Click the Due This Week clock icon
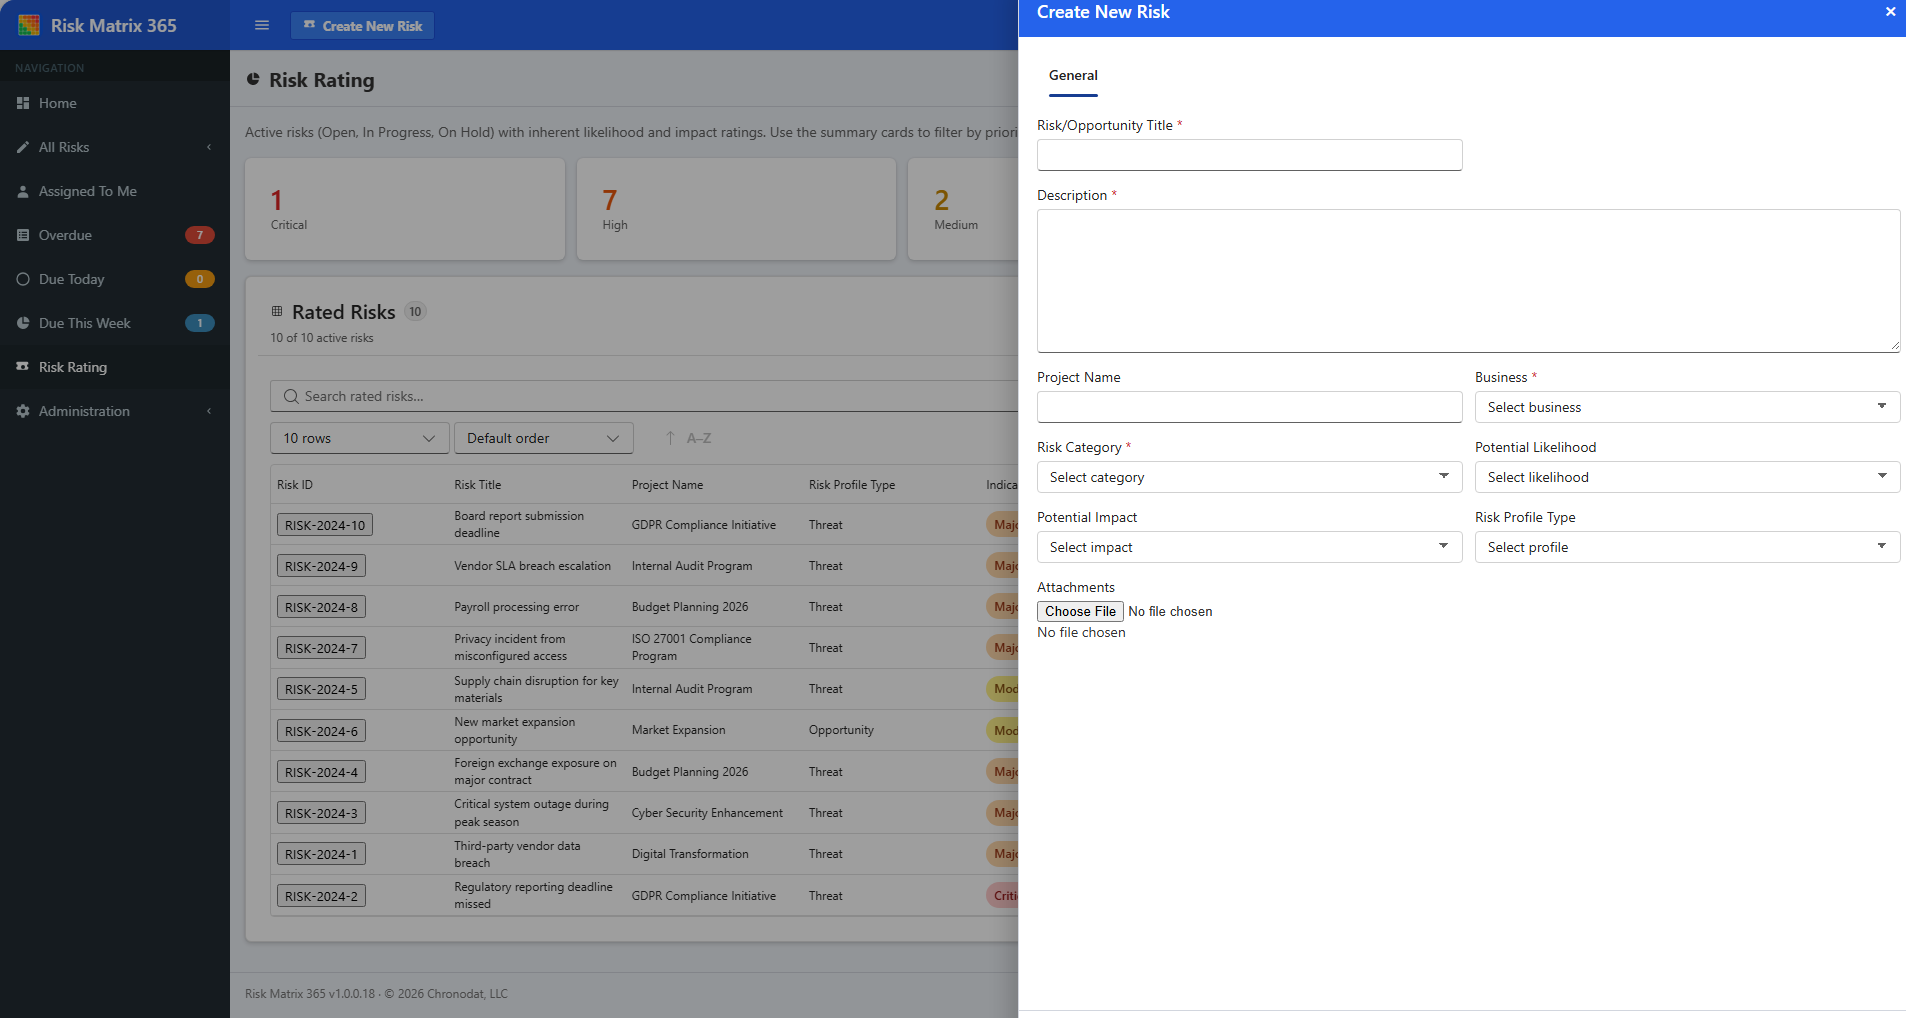Image resolution: width=1906 pixels, height=1018 pixels. [x=23, y=323]
